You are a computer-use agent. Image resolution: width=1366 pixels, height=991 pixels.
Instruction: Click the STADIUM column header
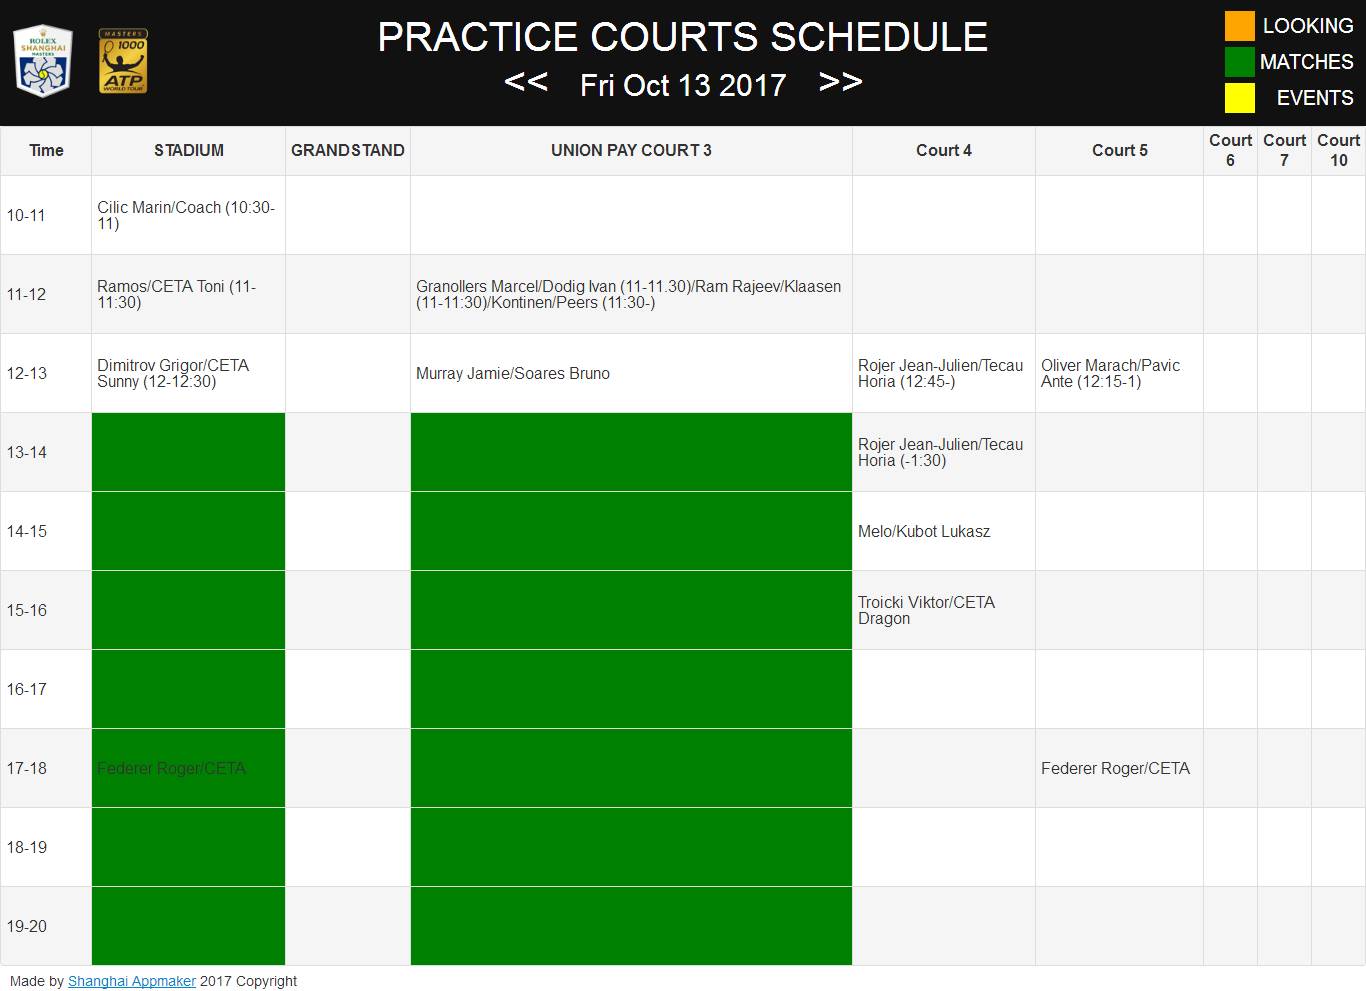pos(189,150)
